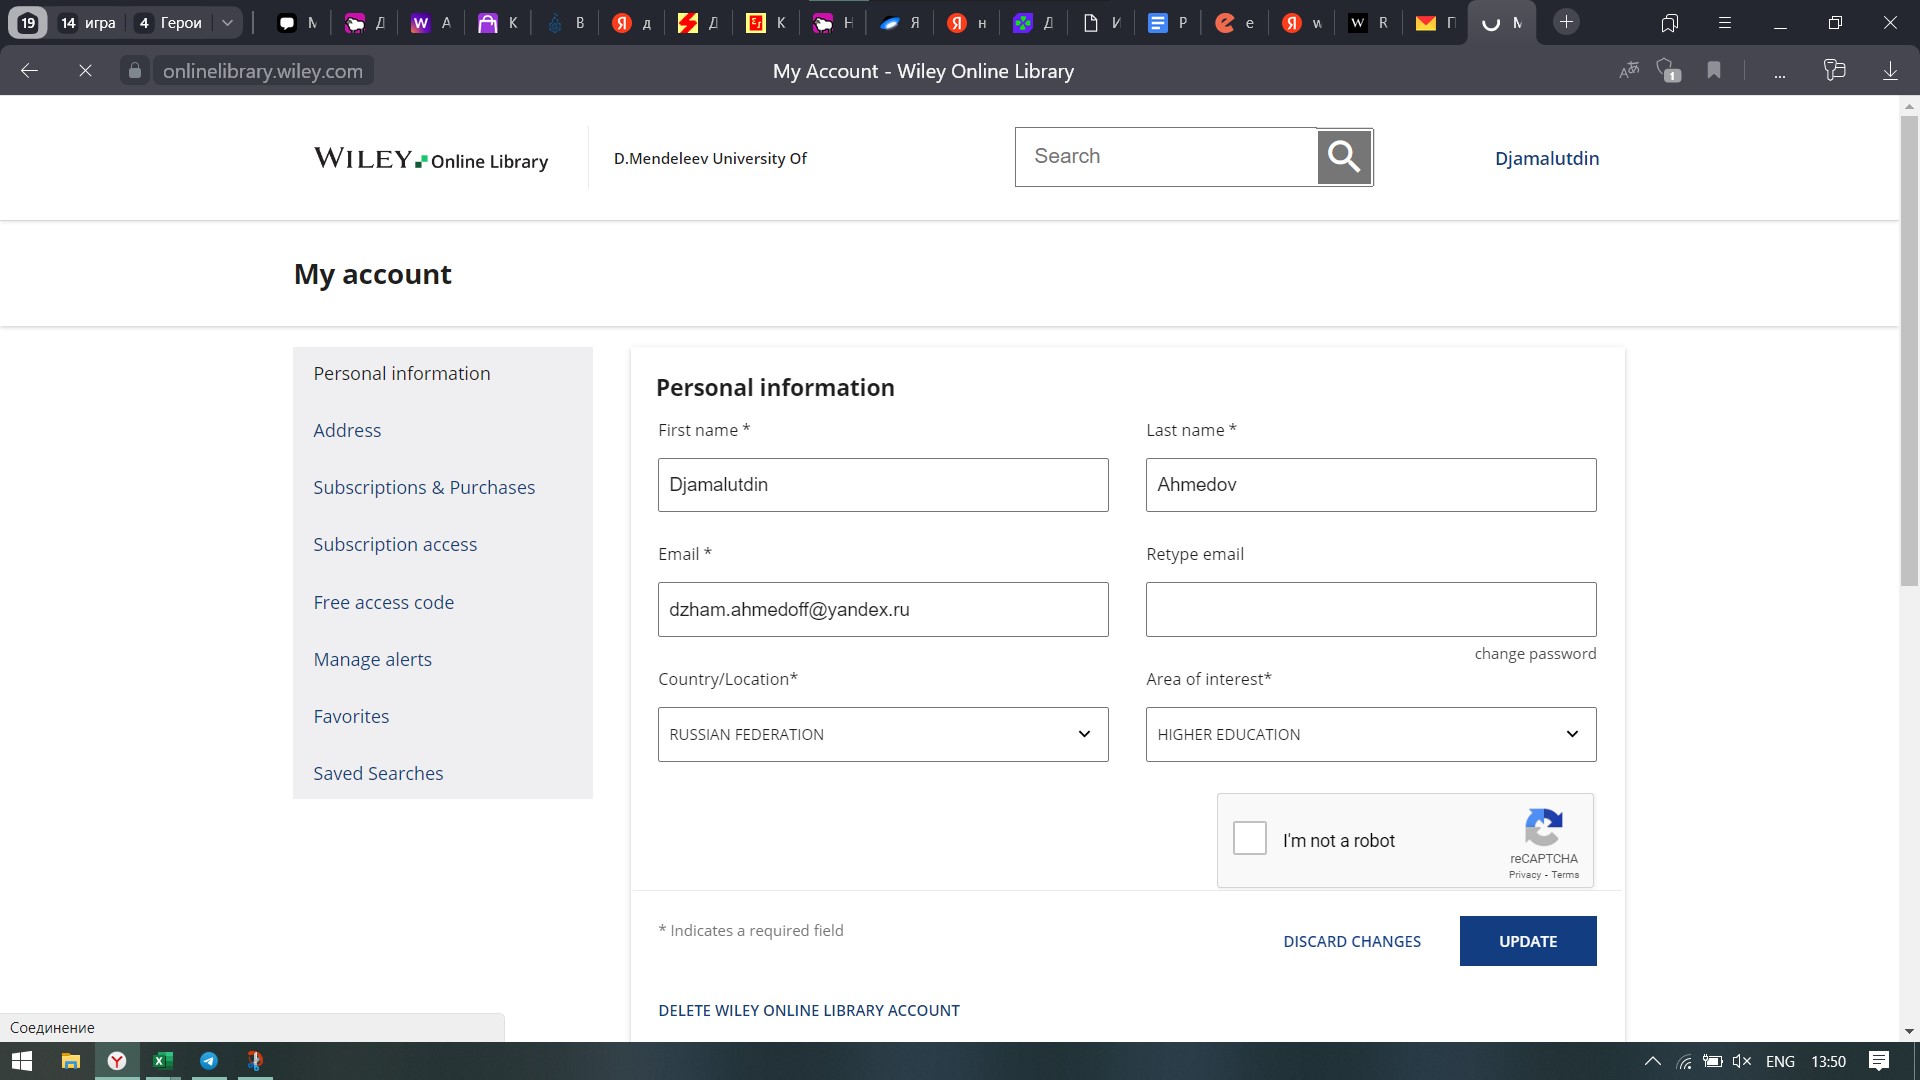Open the Wi-Fi network tray icon
This screenshot has width=1920, height=1080.
coord(1684,1061)
